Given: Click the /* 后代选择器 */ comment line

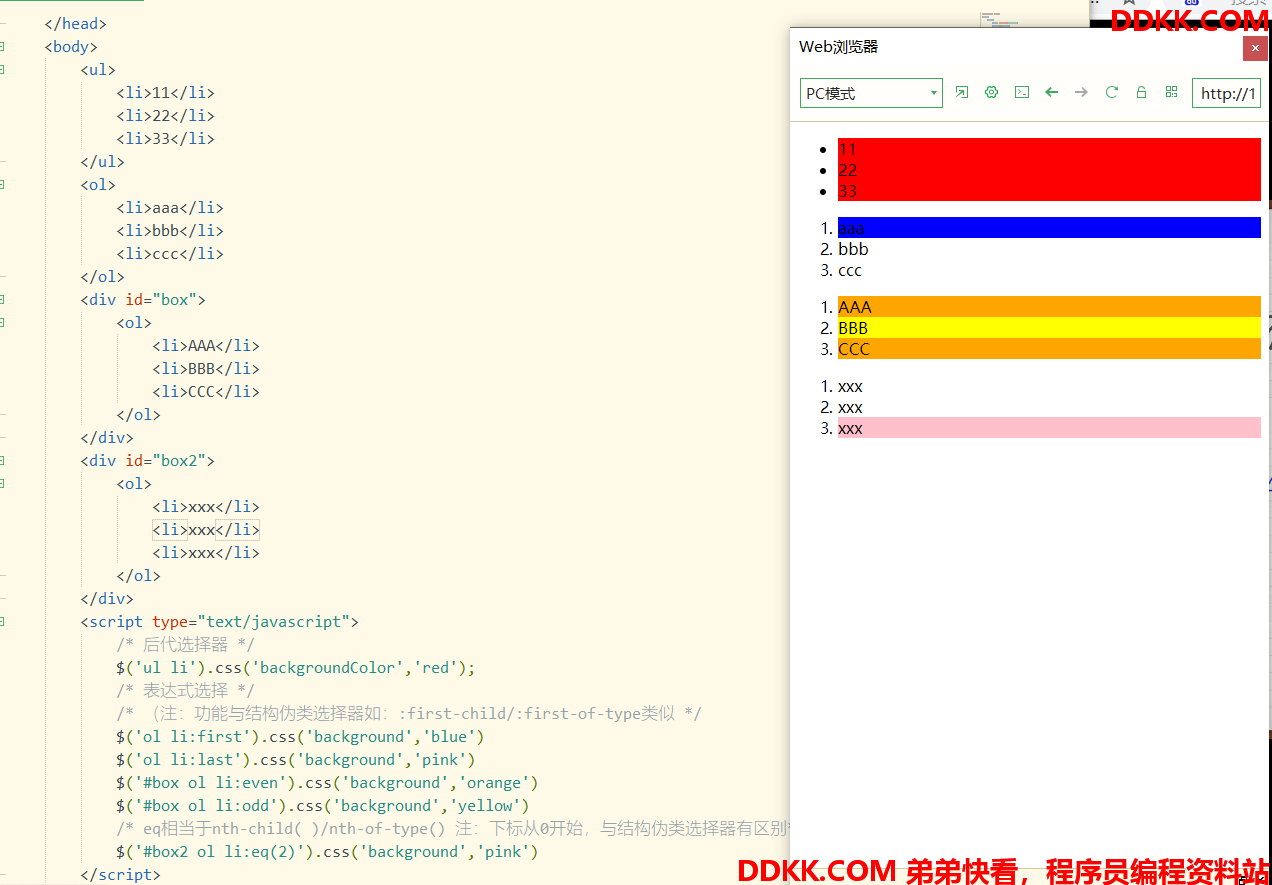Looking at the screenshot, I should pos(185,645).
